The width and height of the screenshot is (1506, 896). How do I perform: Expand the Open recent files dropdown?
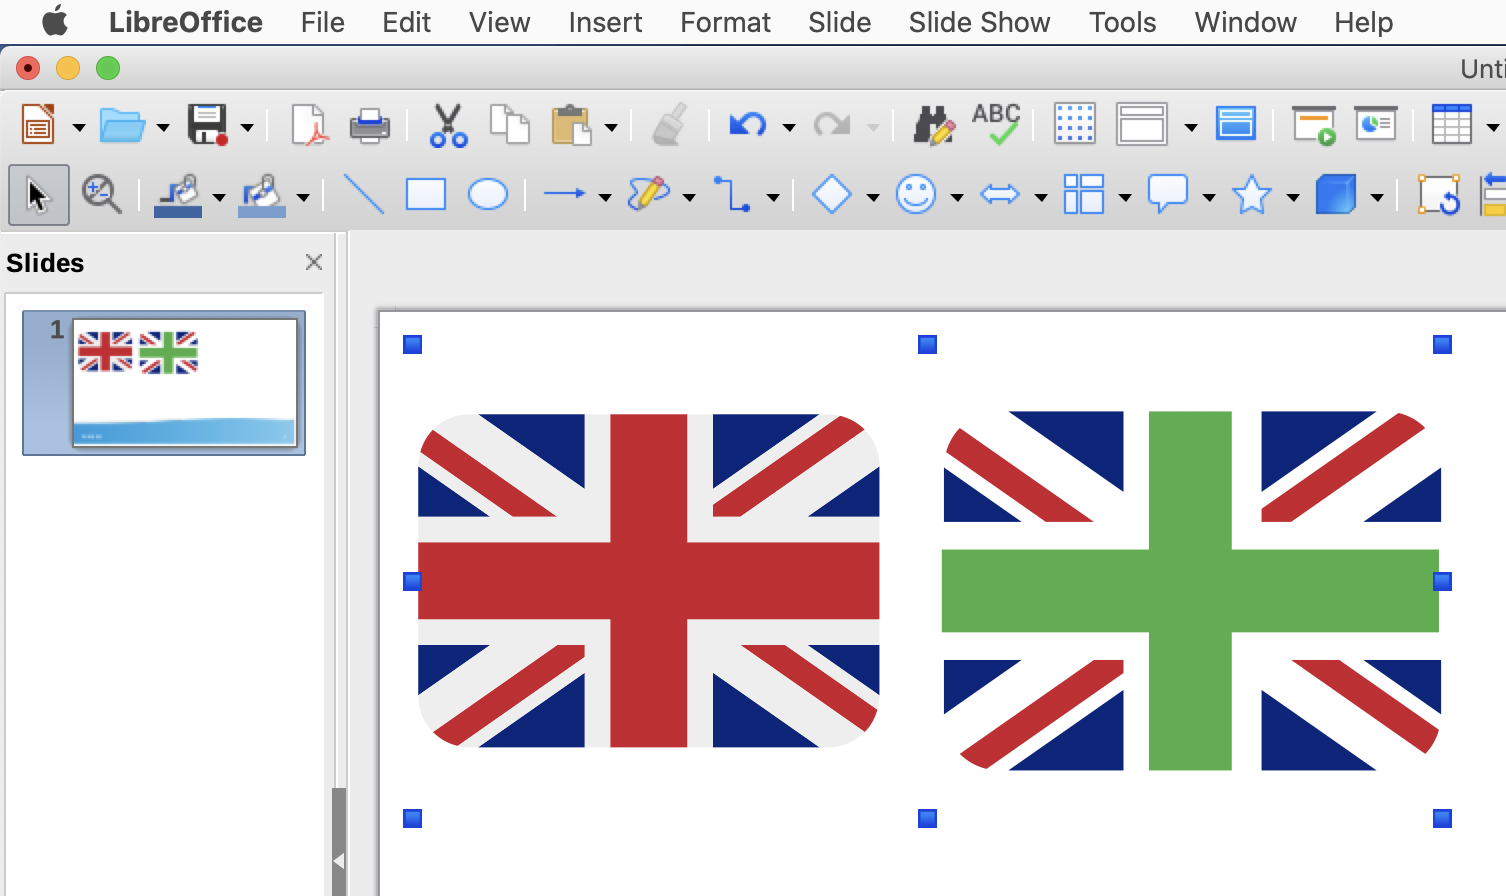(x=163, y=128)
